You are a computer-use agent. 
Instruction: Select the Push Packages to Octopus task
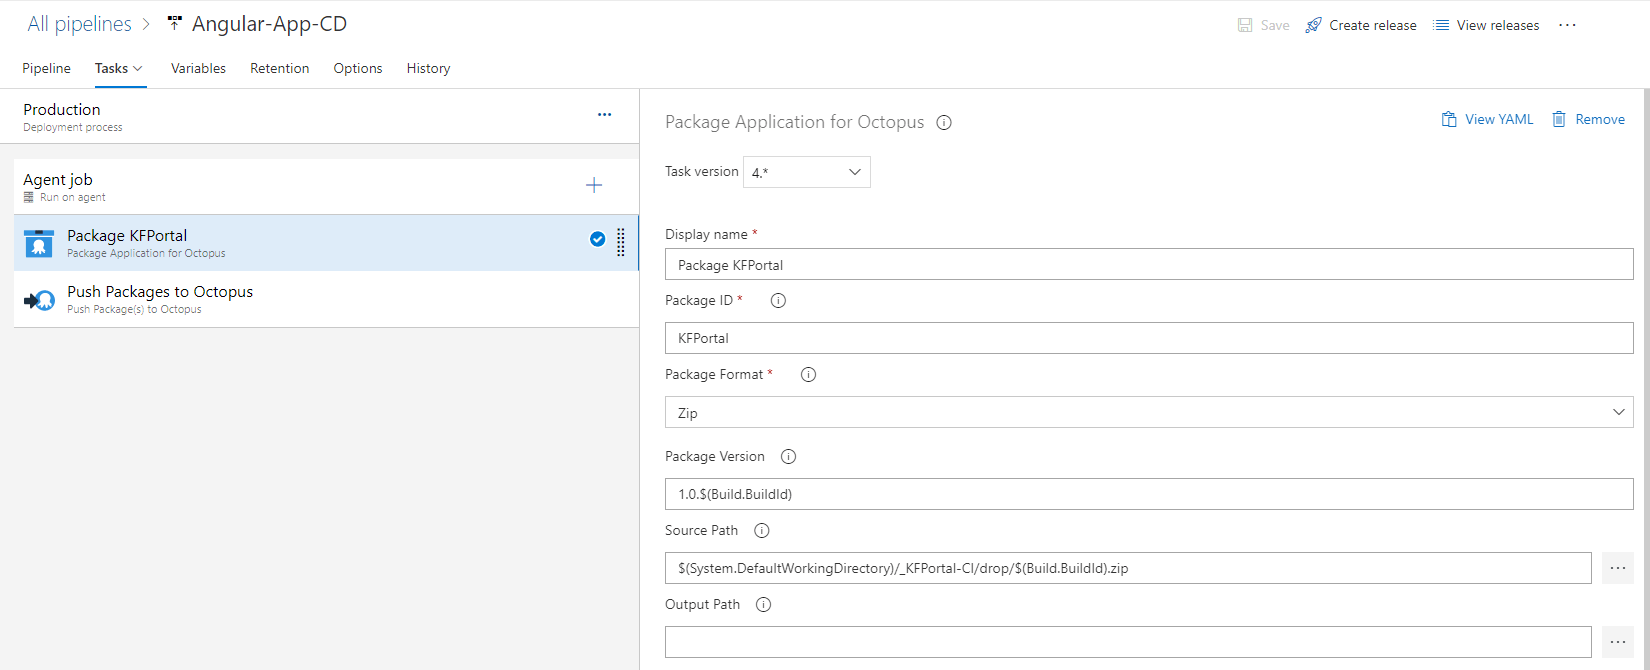(326, 299)
